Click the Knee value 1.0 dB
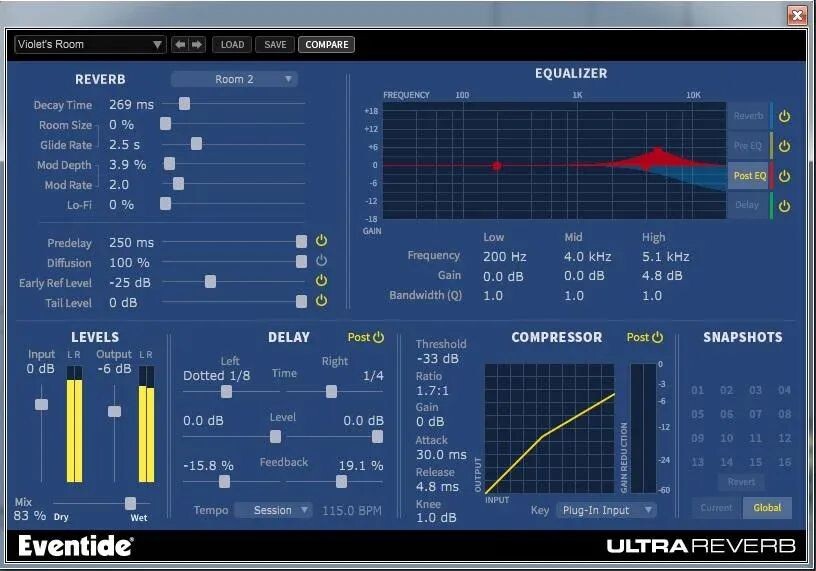Screen dimensions: 816x571 [436, 518]
